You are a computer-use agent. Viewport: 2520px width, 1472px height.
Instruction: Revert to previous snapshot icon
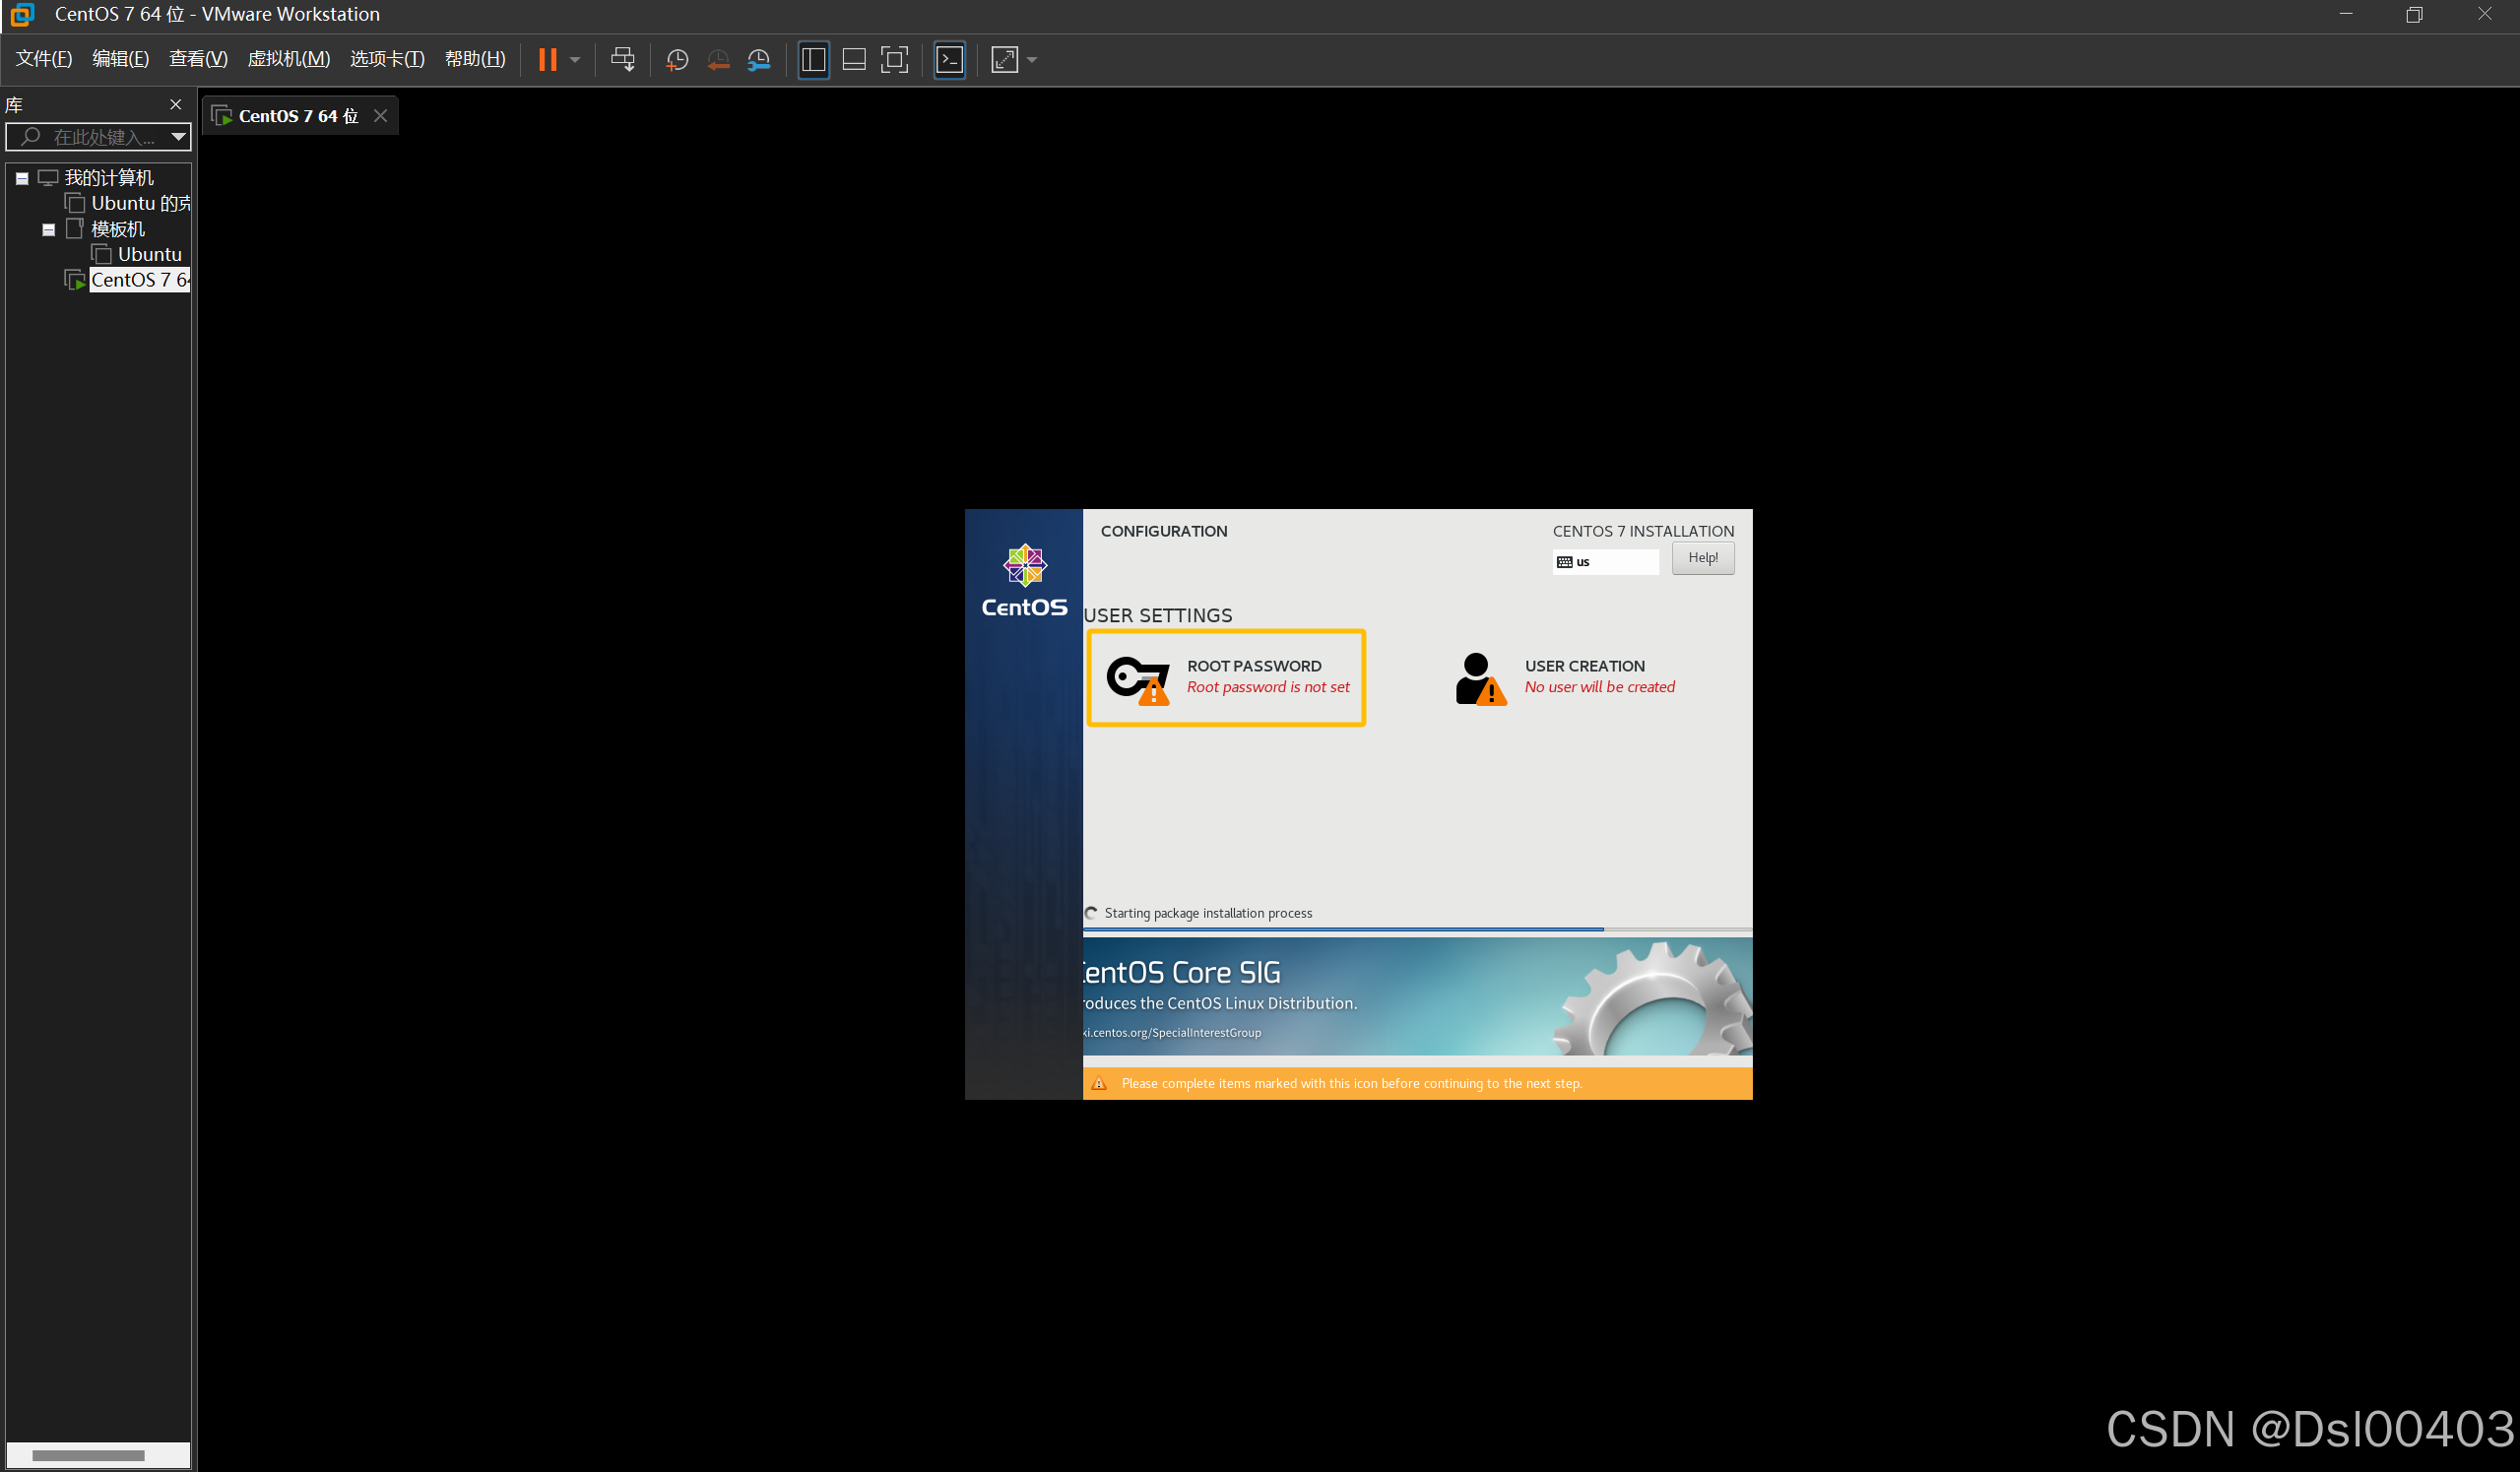pos(718,60)
